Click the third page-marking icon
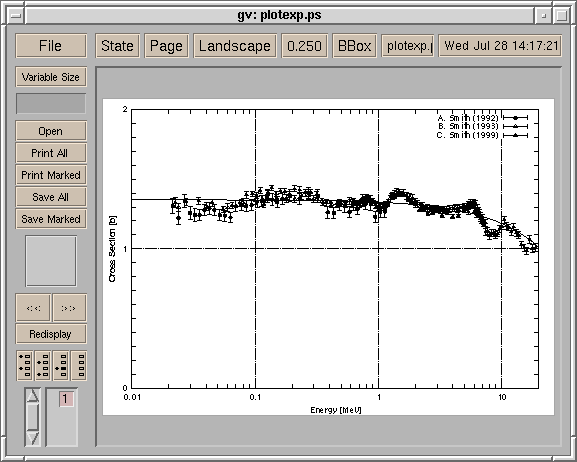 click(61, 366)
